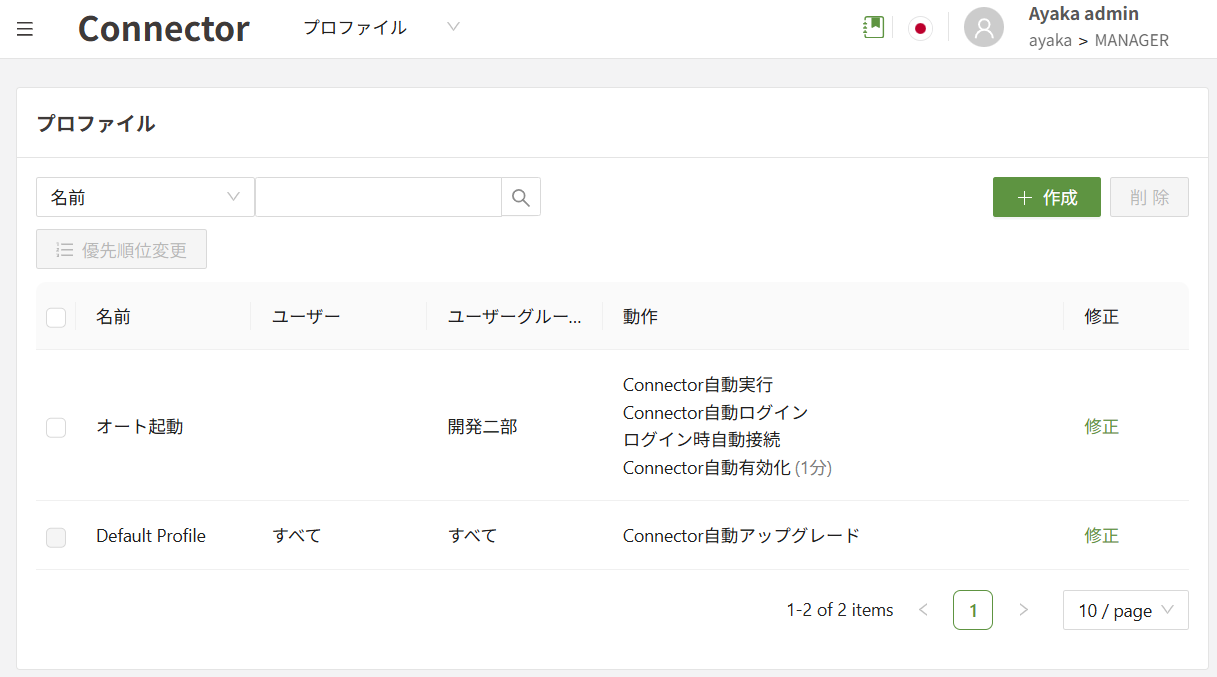Screen dimensions: 1217x677
Task: Click inside the search input field
Action: click(x=378, y=196)
